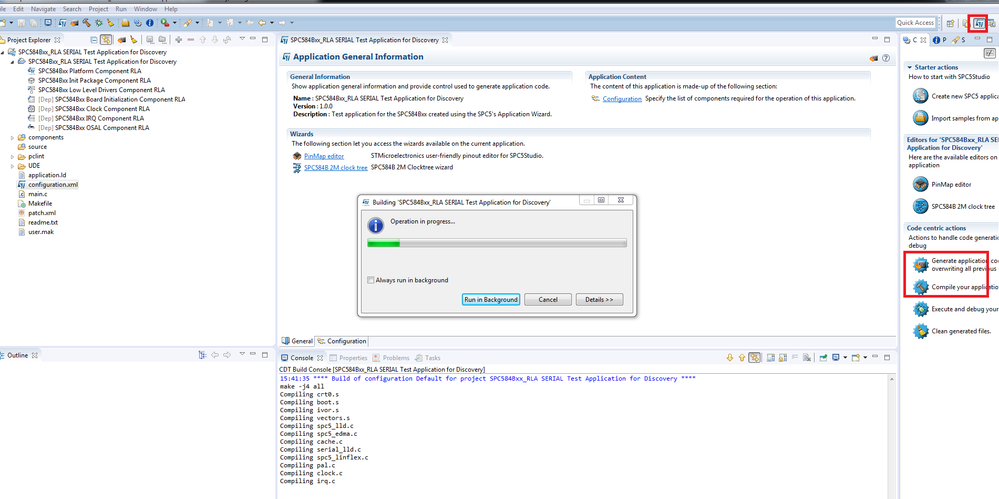The width and height of the screenshot is (999, 499).
Task: Open the Window menu
Action: pos(146,10)
